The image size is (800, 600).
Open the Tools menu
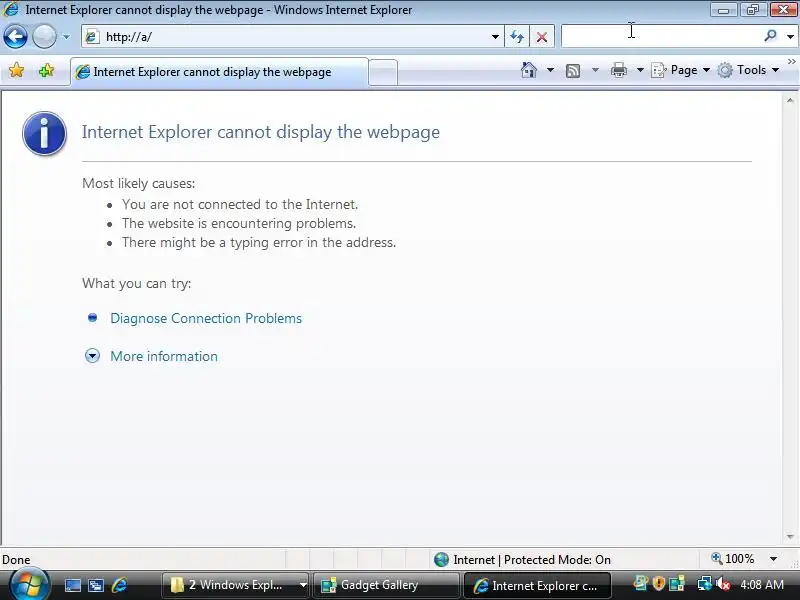[748, 70]
